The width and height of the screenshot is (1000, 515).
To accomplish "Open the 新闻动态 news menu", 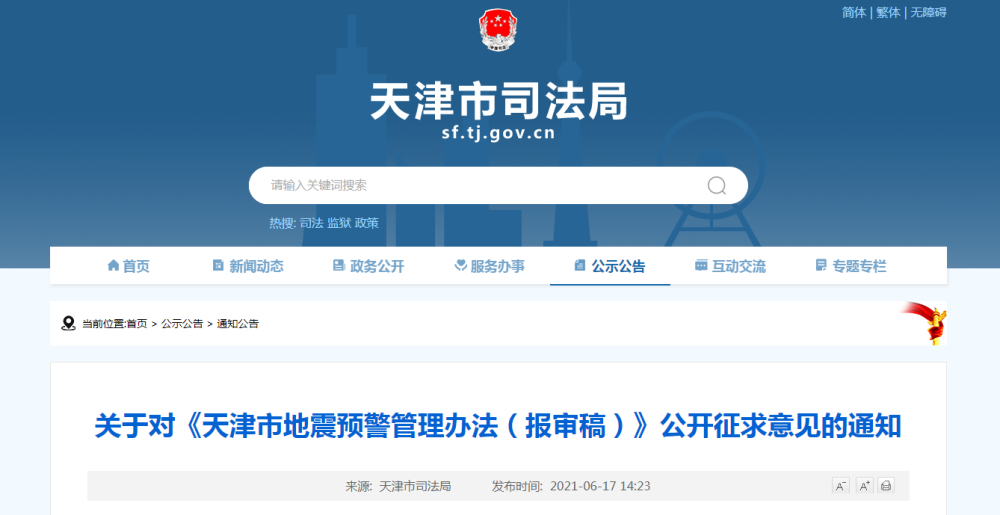I will coord(248,266).
